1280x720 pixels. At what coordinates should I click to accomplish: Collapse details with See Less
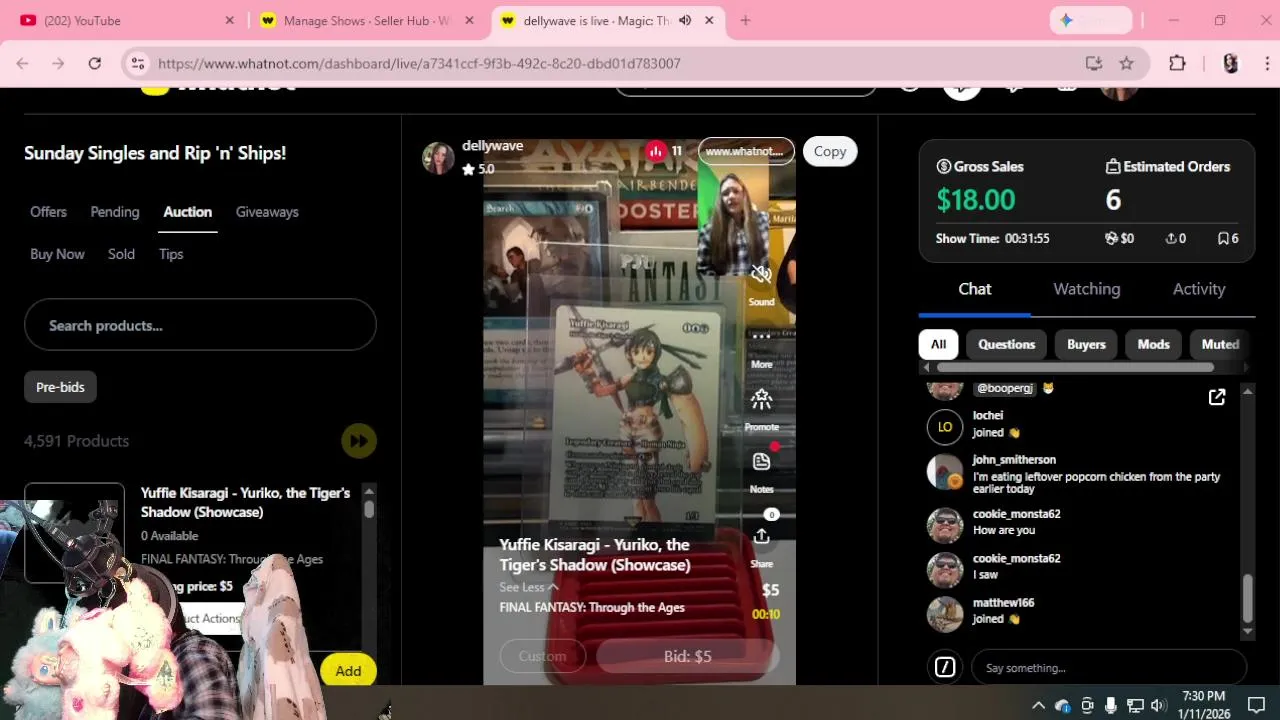[528, 587]
